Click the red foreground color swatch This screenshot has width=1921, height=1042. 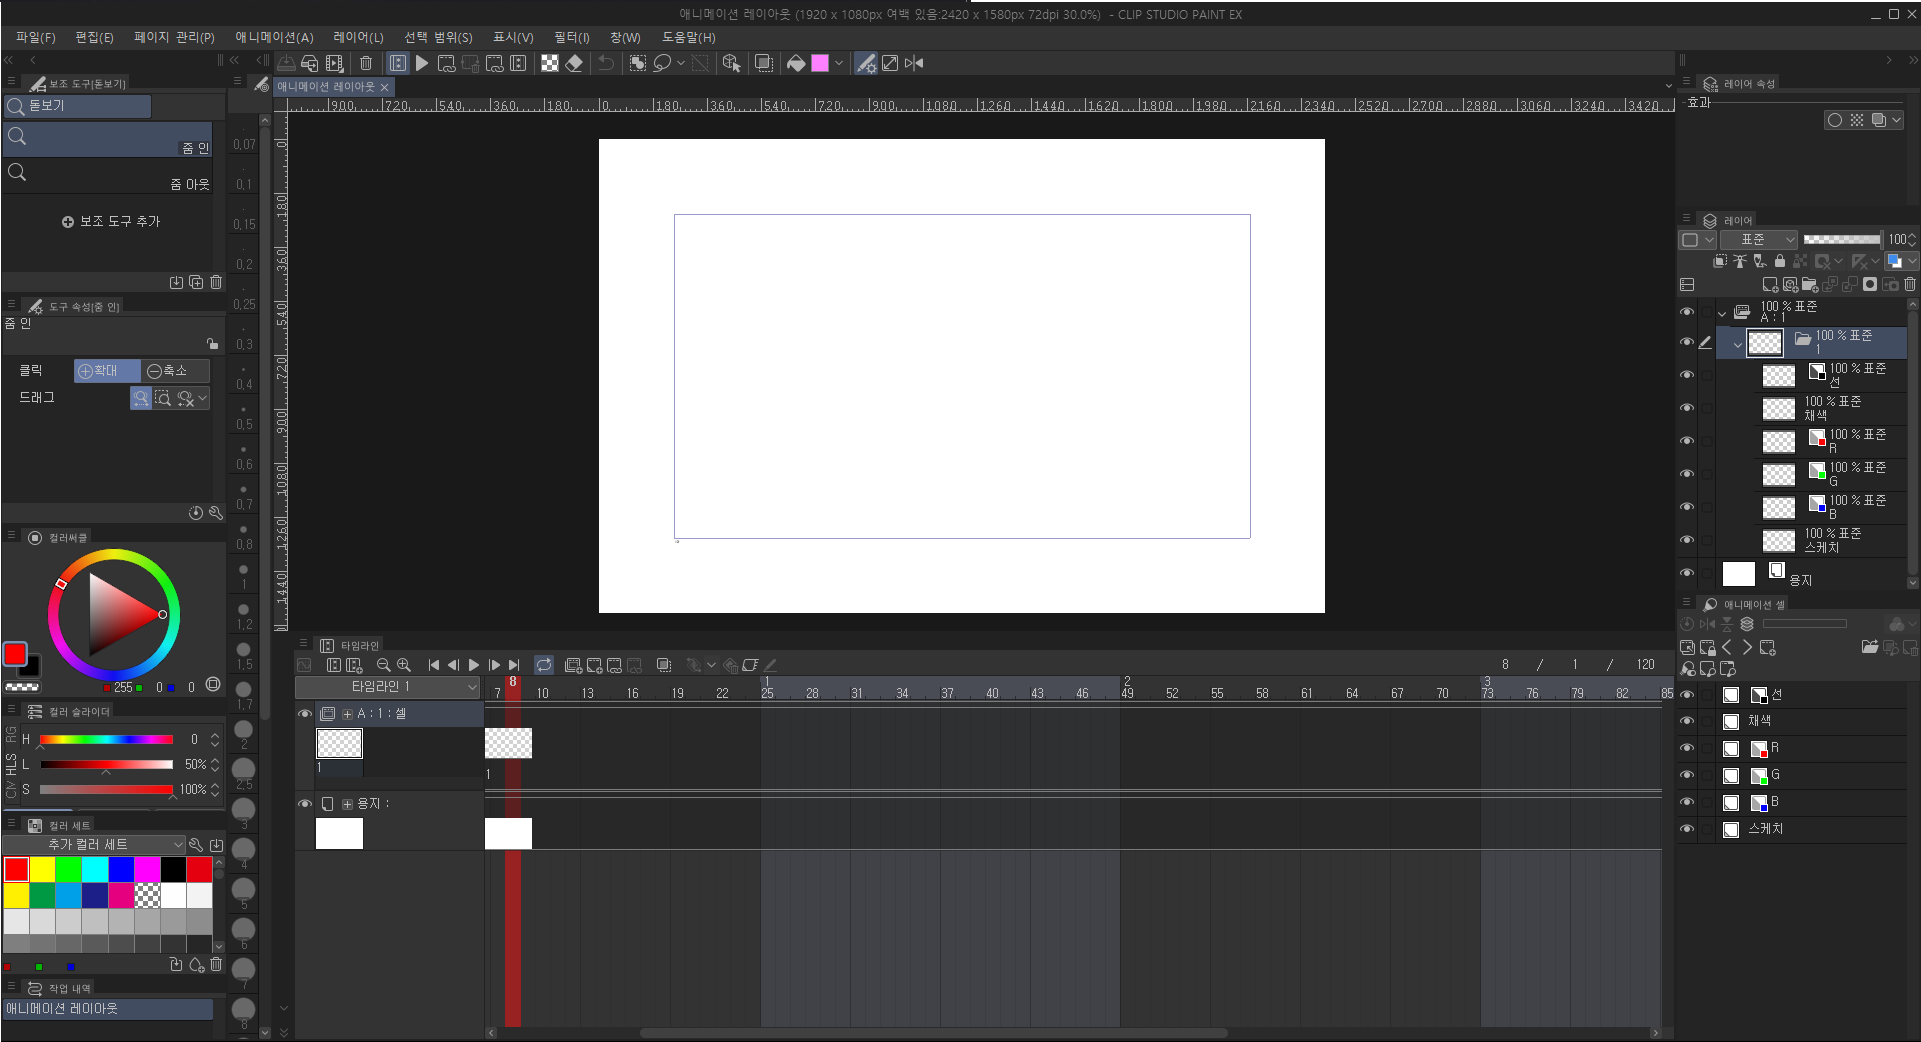tap(15, 654)
